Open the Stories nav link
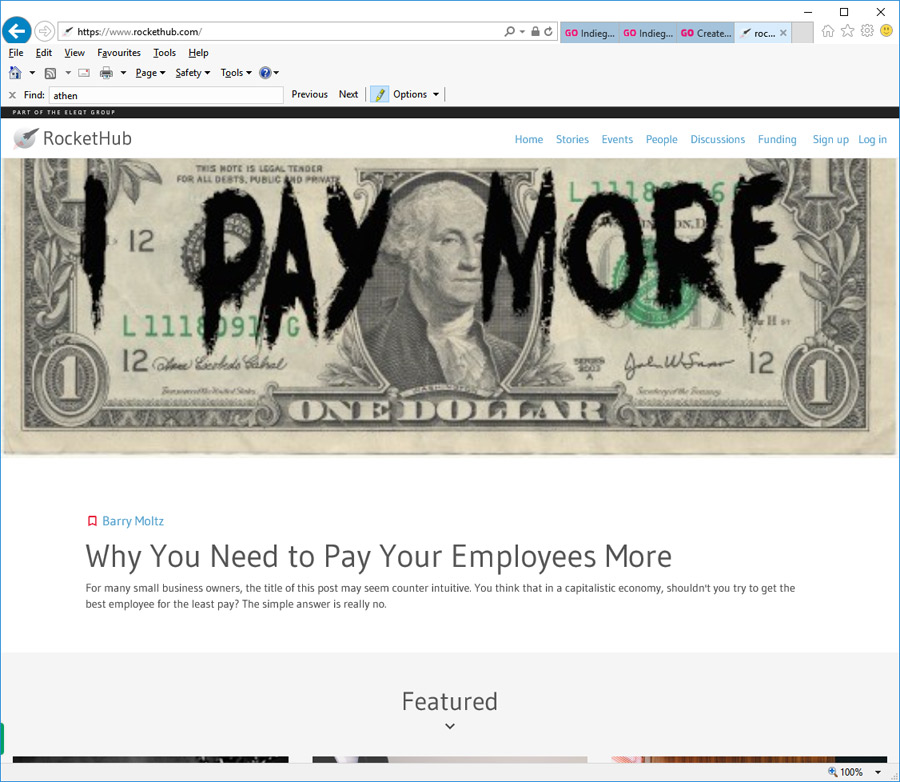 point(572,140)
